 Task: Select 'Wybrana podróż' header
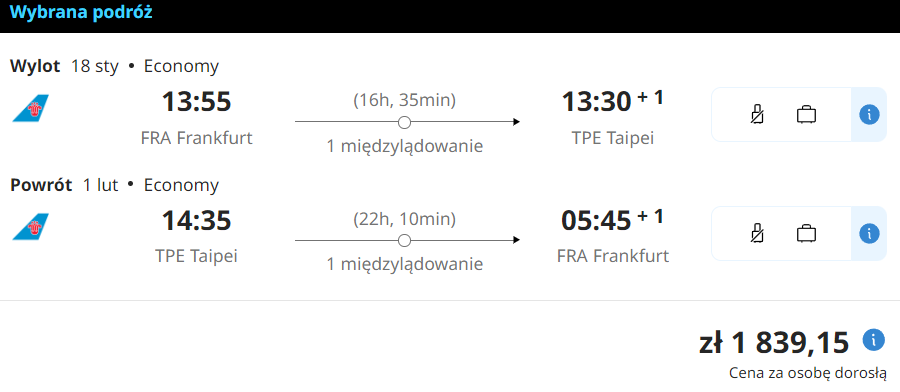tap(81, 12)
